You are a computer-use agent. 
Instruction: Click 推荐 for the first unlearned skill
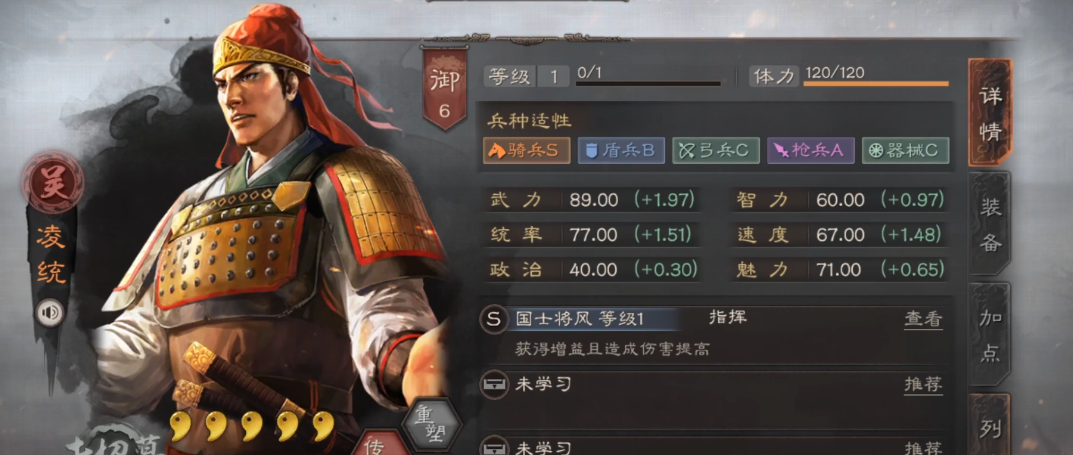coord(923,385)
